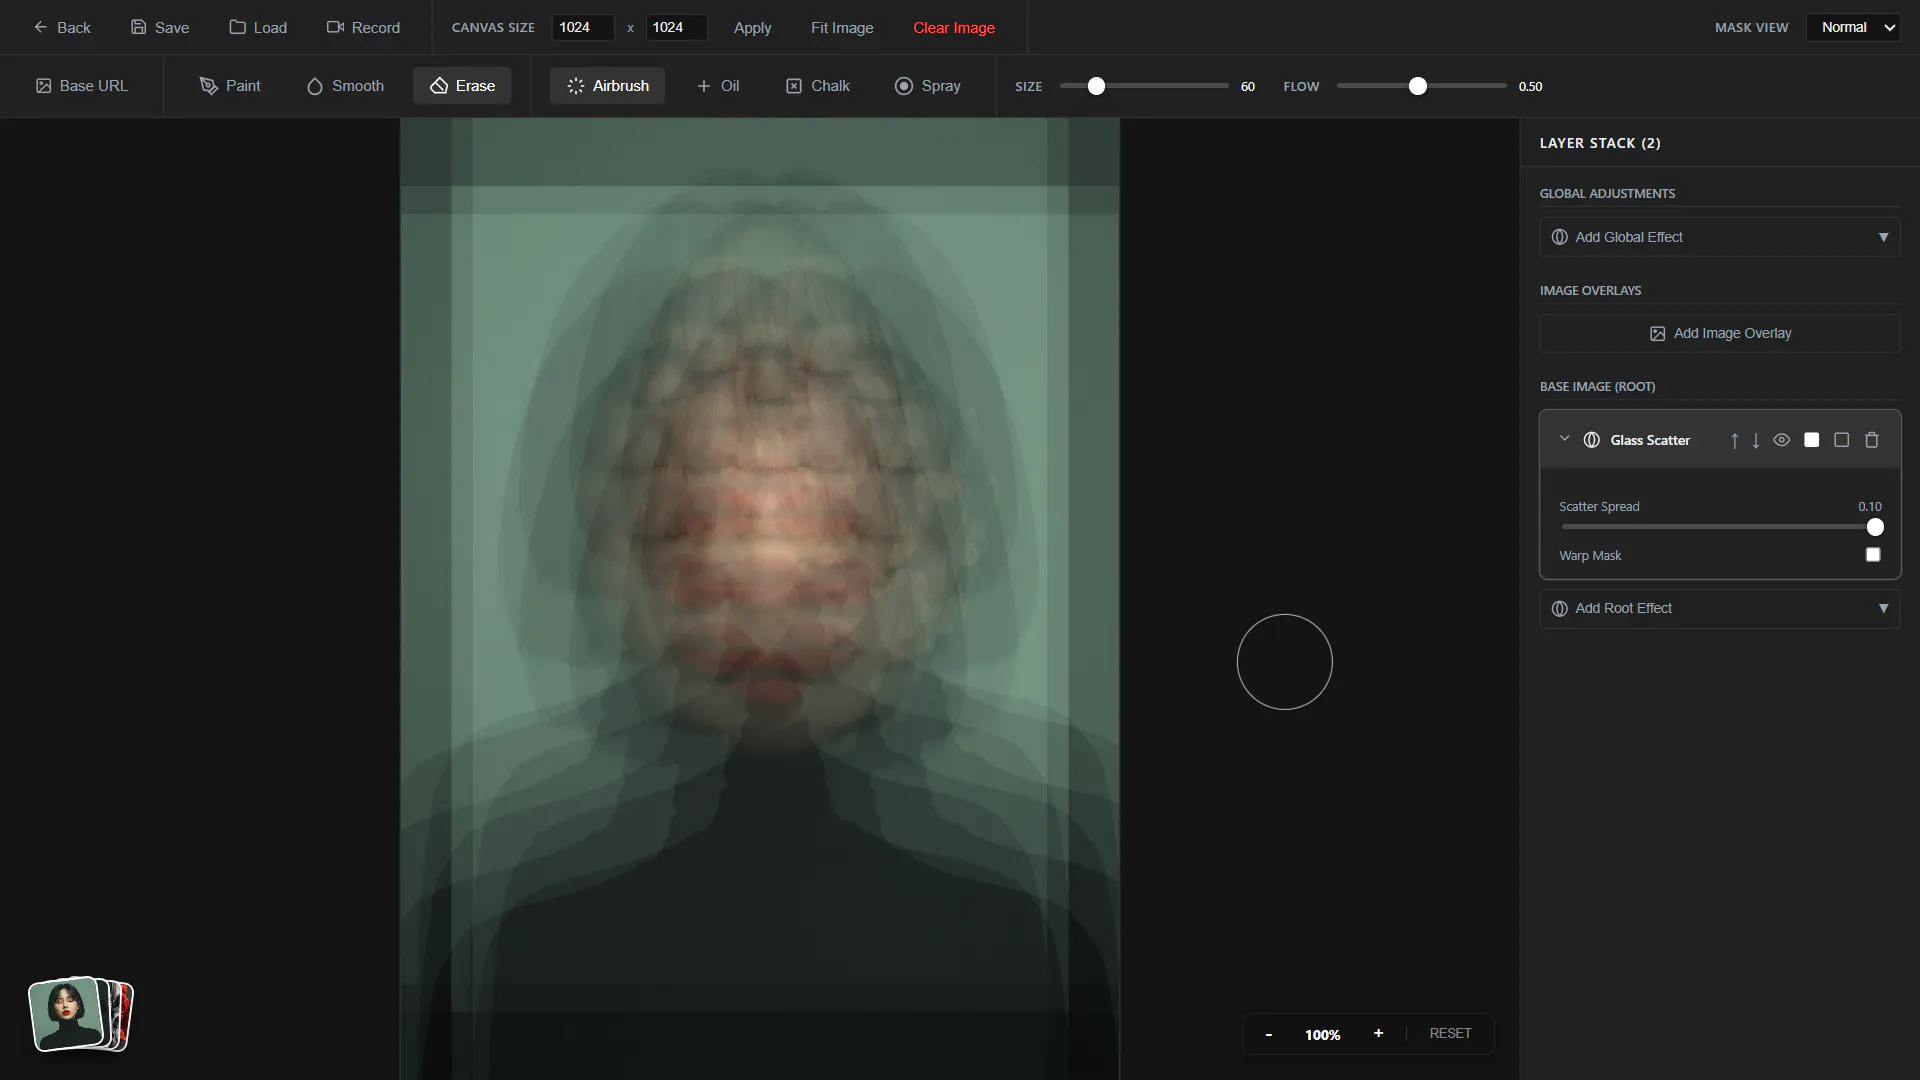Choose the Spray brush type
This screenshot has height=1080, width=1920.
click(x=927, y=86)
